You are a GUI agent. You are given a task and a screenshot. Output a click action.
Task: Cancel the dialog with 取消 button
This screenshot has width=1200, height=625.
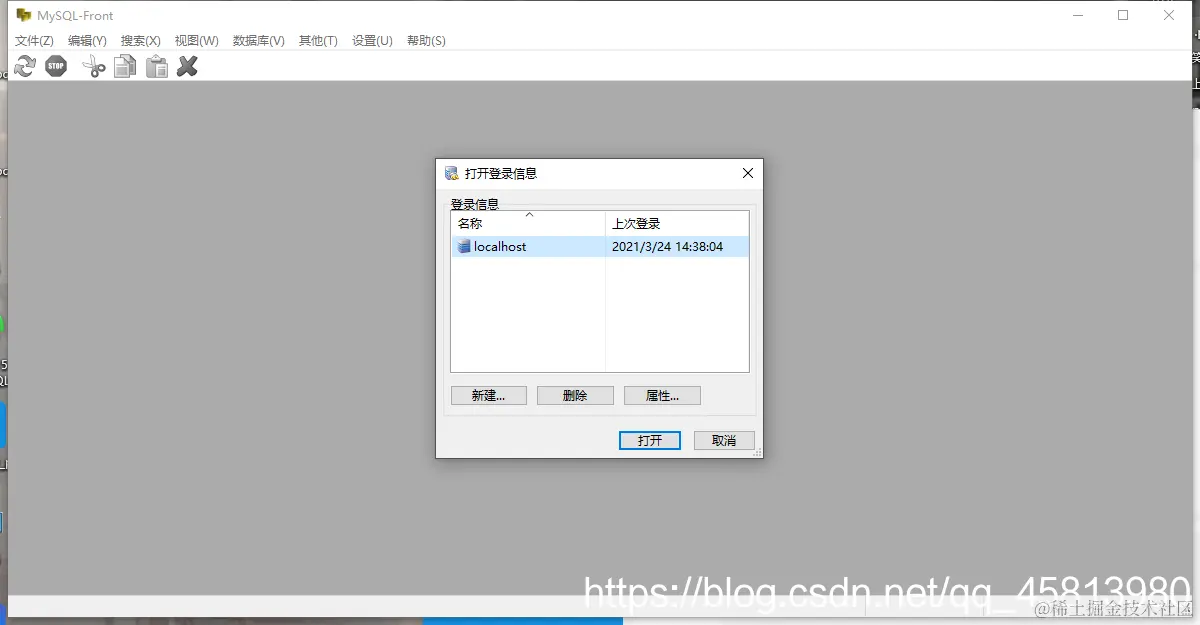point(723,440)
